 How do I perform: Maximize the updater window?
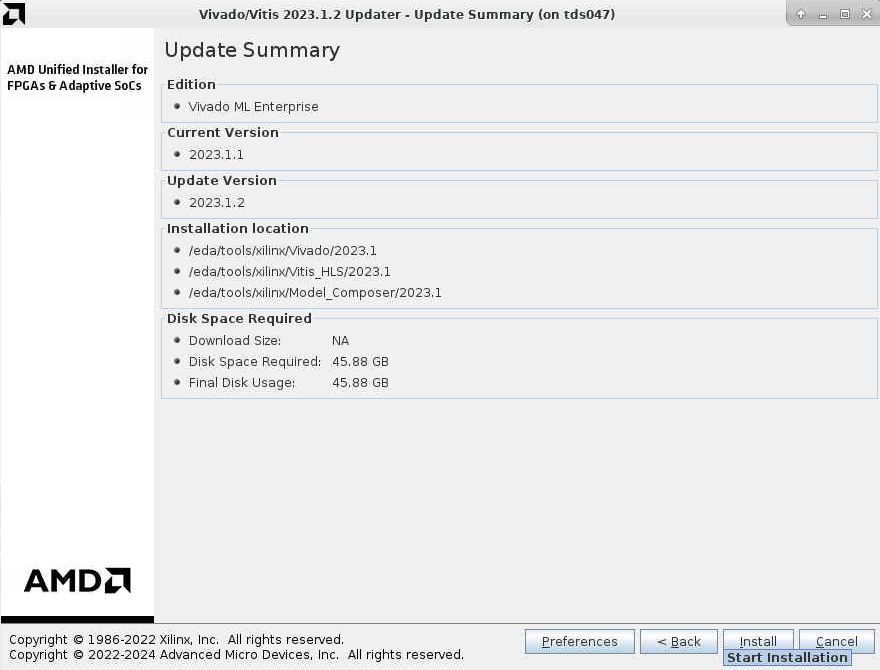tap(844, 14)
